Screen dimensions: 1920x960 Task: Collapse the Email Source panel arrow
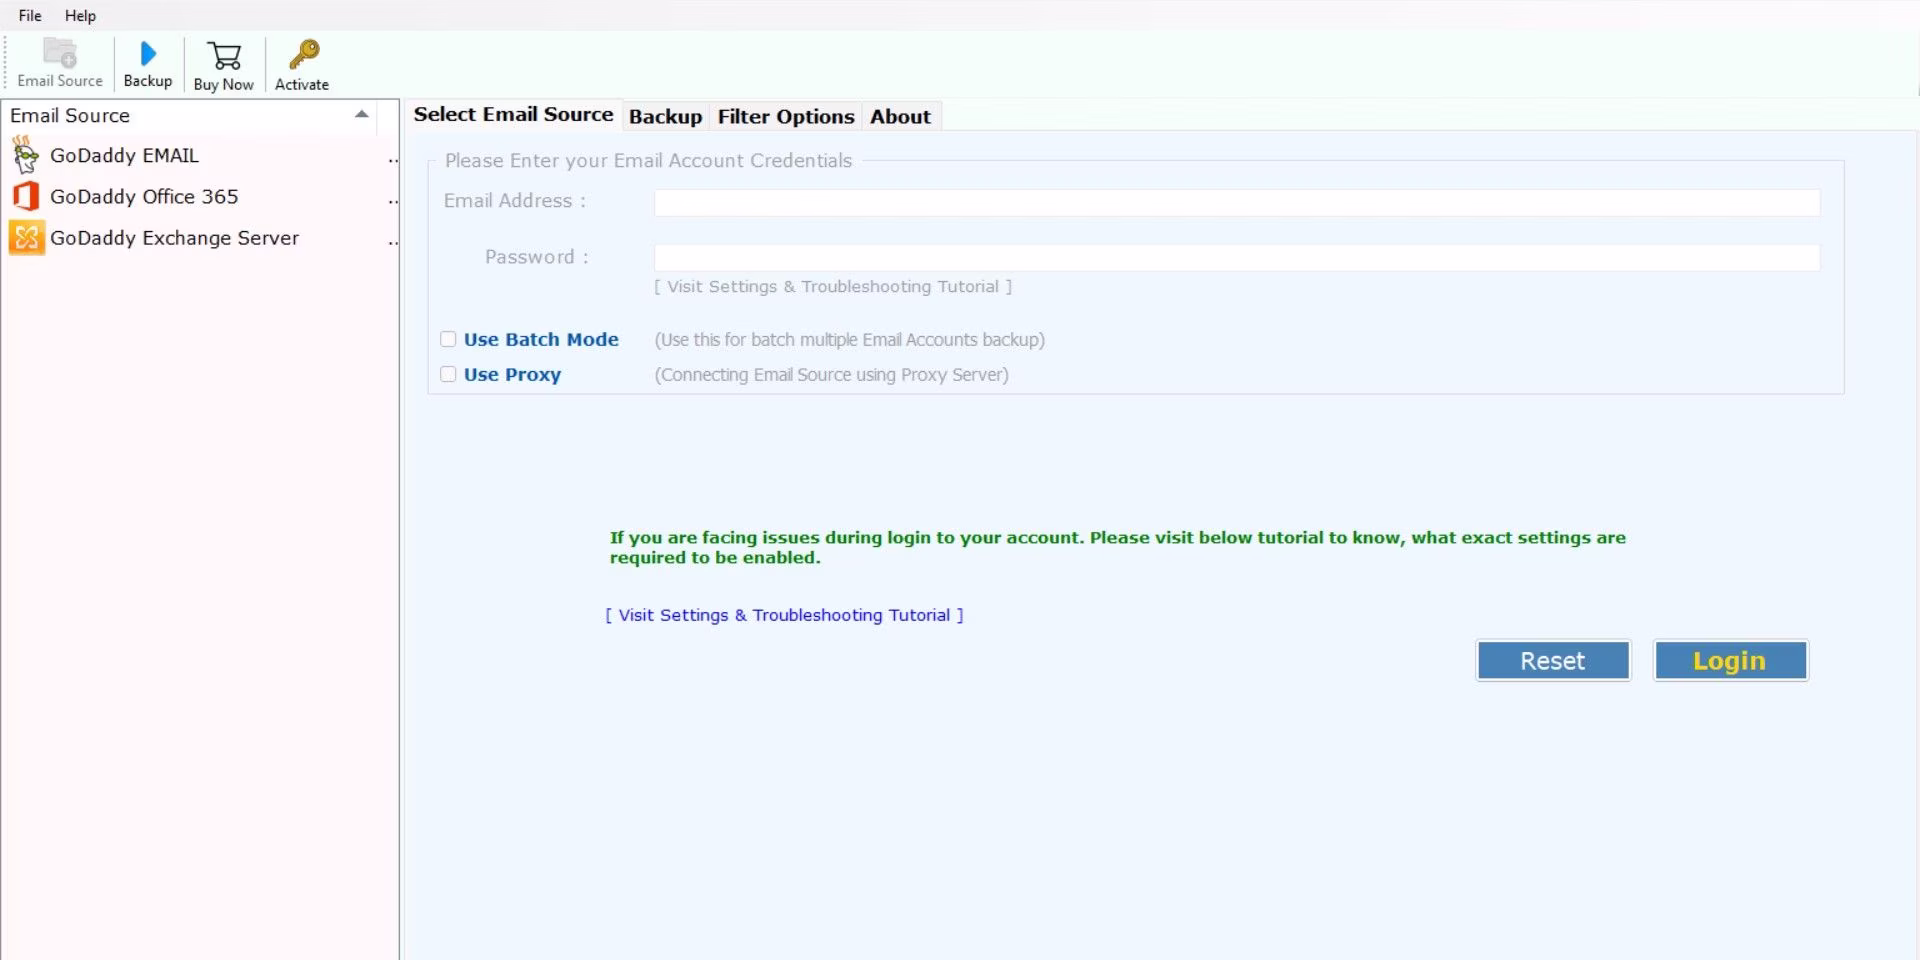coord(362,115)
